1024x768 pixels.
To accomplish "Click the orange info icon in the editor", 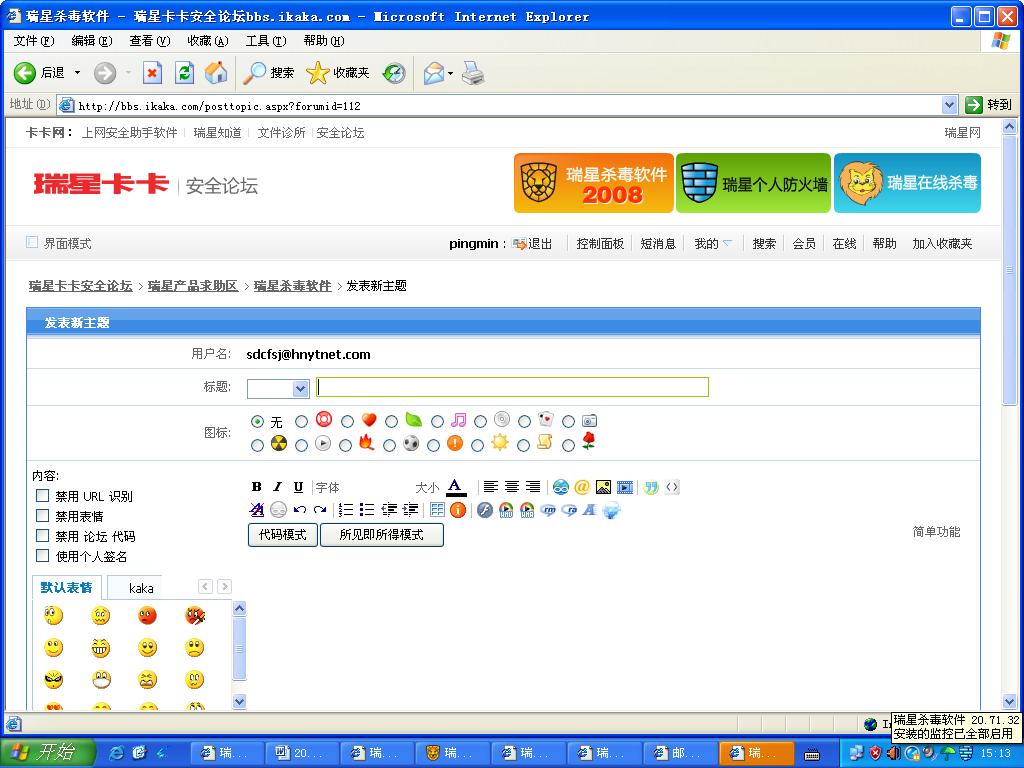I will coord(458,509).
